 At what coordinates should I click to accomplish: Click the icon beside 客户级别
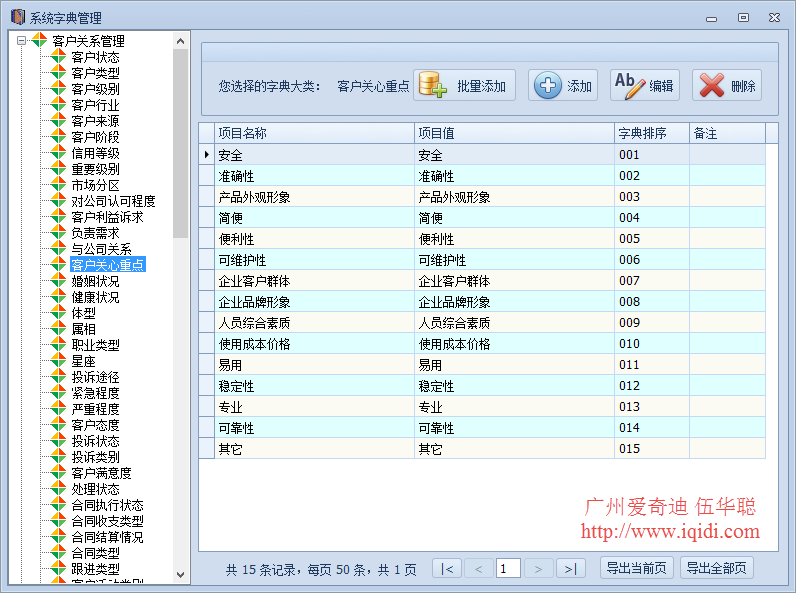click(58, 88)
